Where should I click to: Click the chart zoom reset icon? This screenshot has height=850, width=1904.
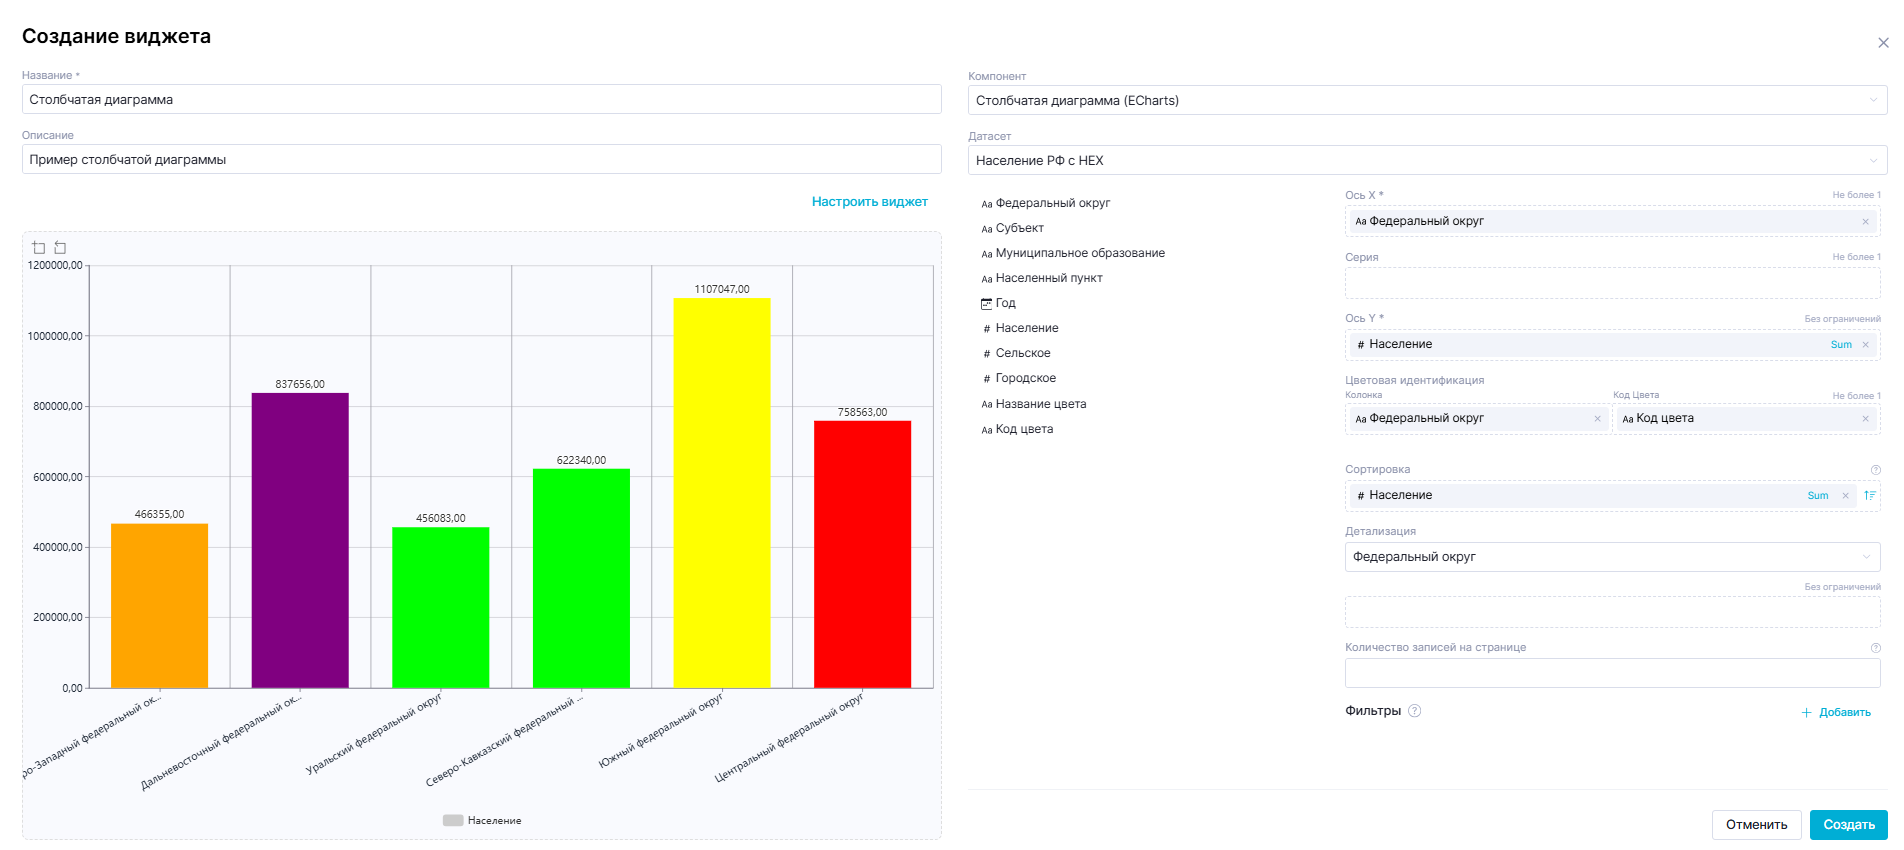click(x=60, y=247)
